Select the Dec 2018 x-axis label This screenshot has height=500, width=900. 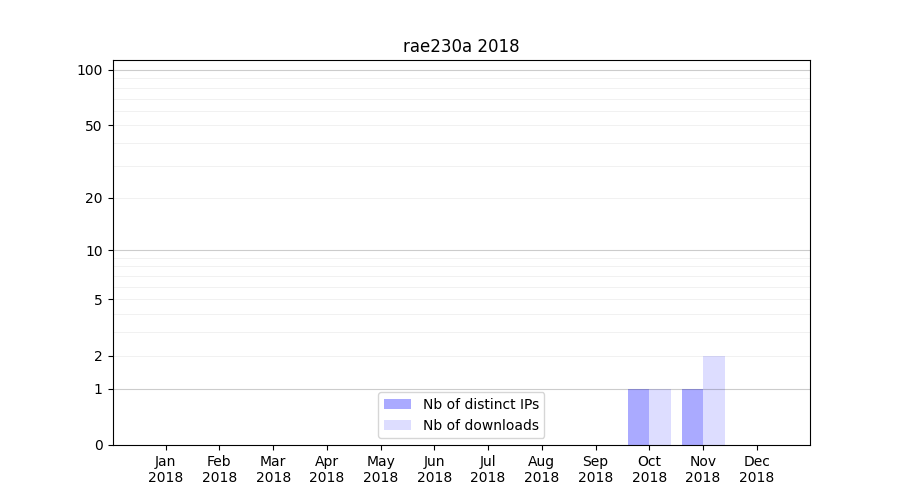[x=756, y=469]
